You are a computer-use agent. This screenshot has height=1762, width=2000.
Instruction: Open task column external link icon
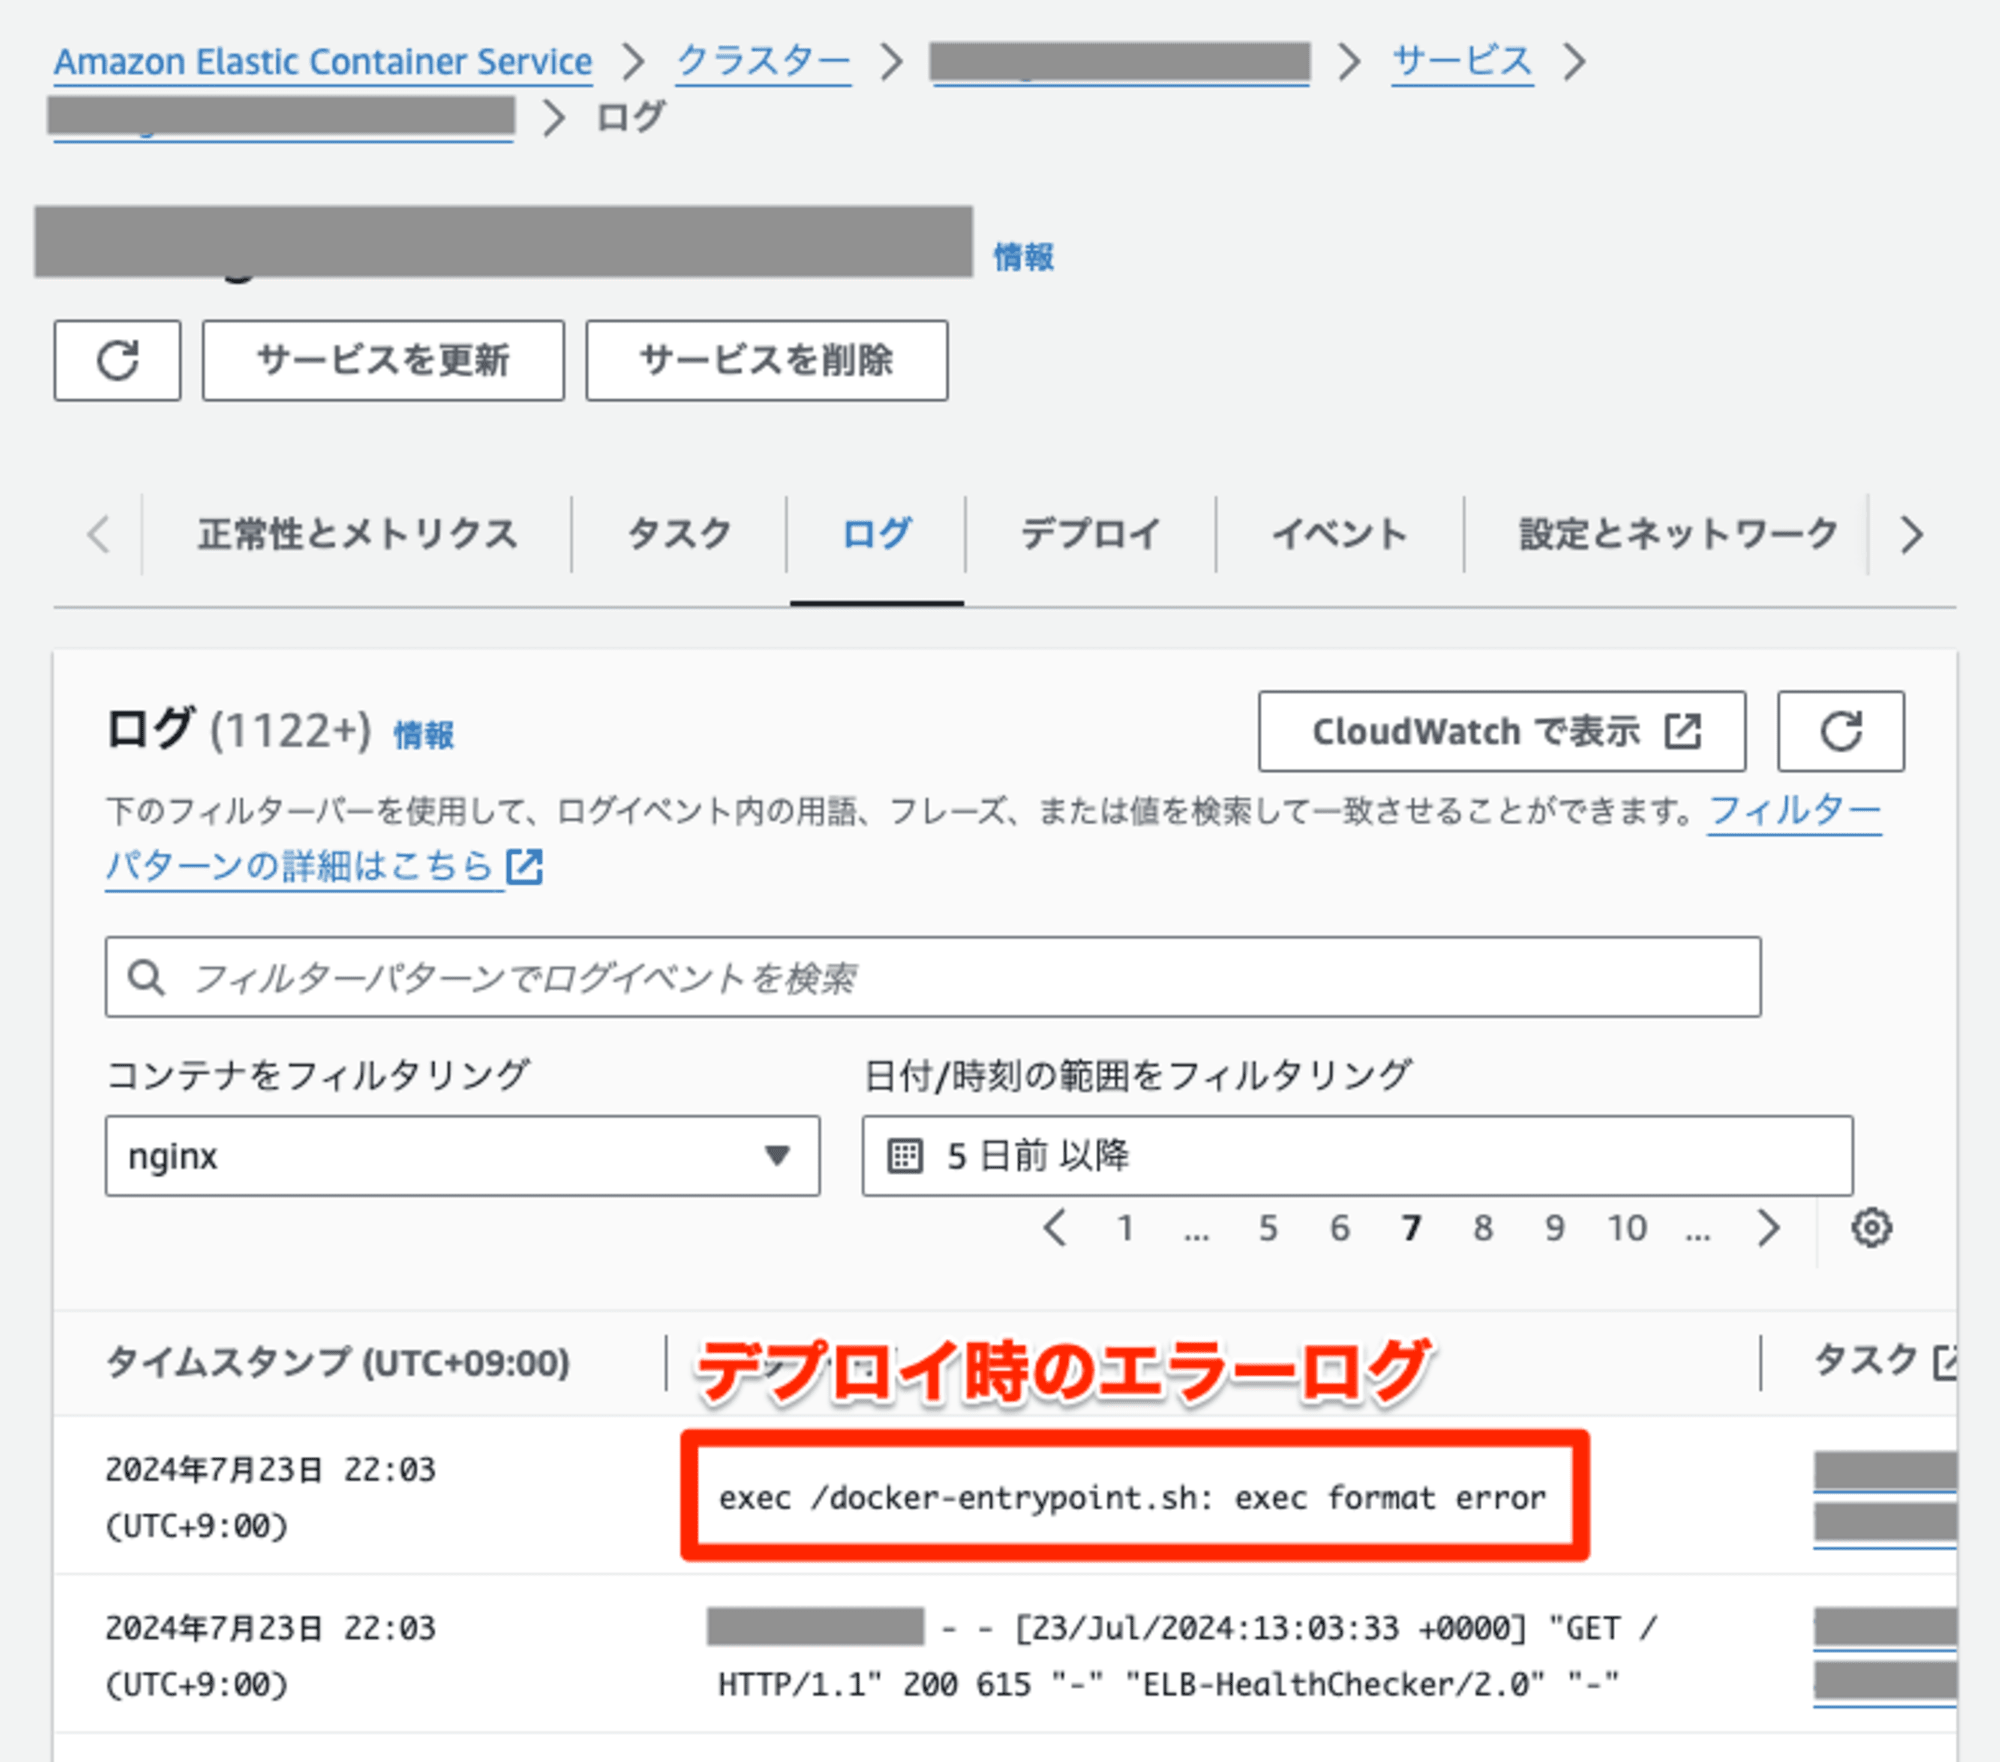(1944, 1362)
